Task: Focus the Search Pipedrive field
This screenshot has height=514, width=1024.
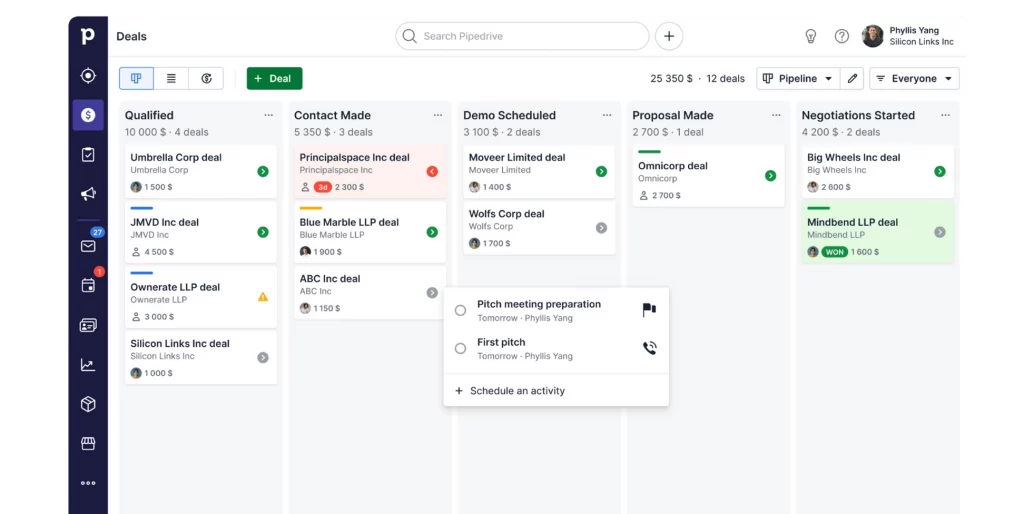Action: (522, 36)
